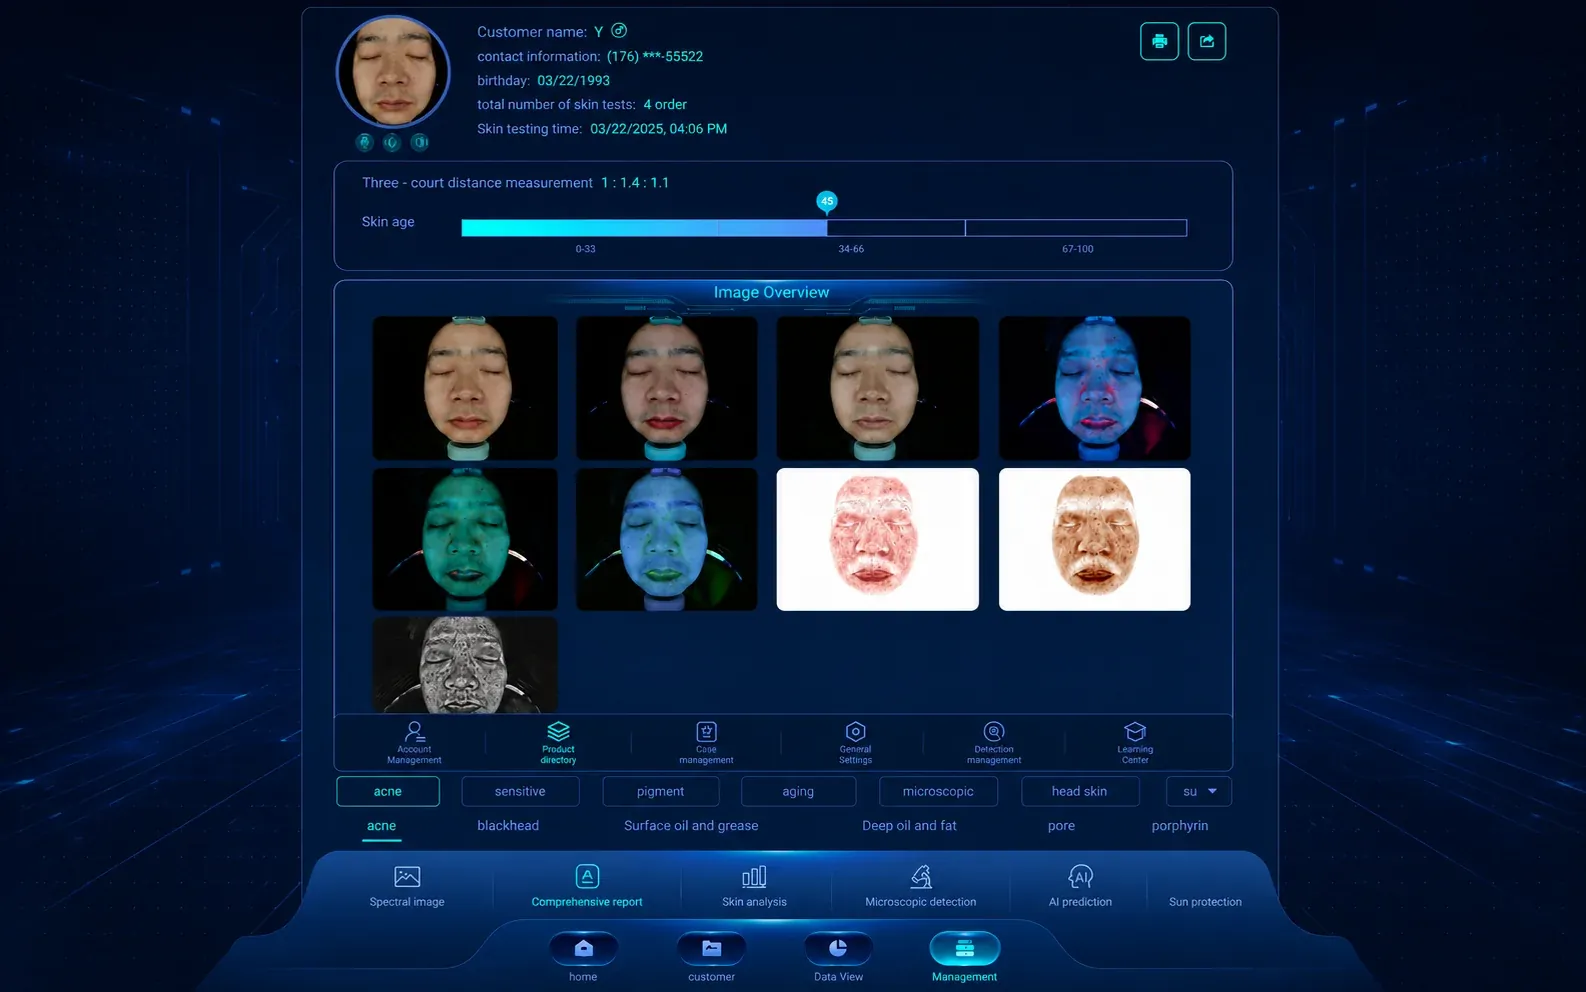Open the customer section

tap(711, 957)
